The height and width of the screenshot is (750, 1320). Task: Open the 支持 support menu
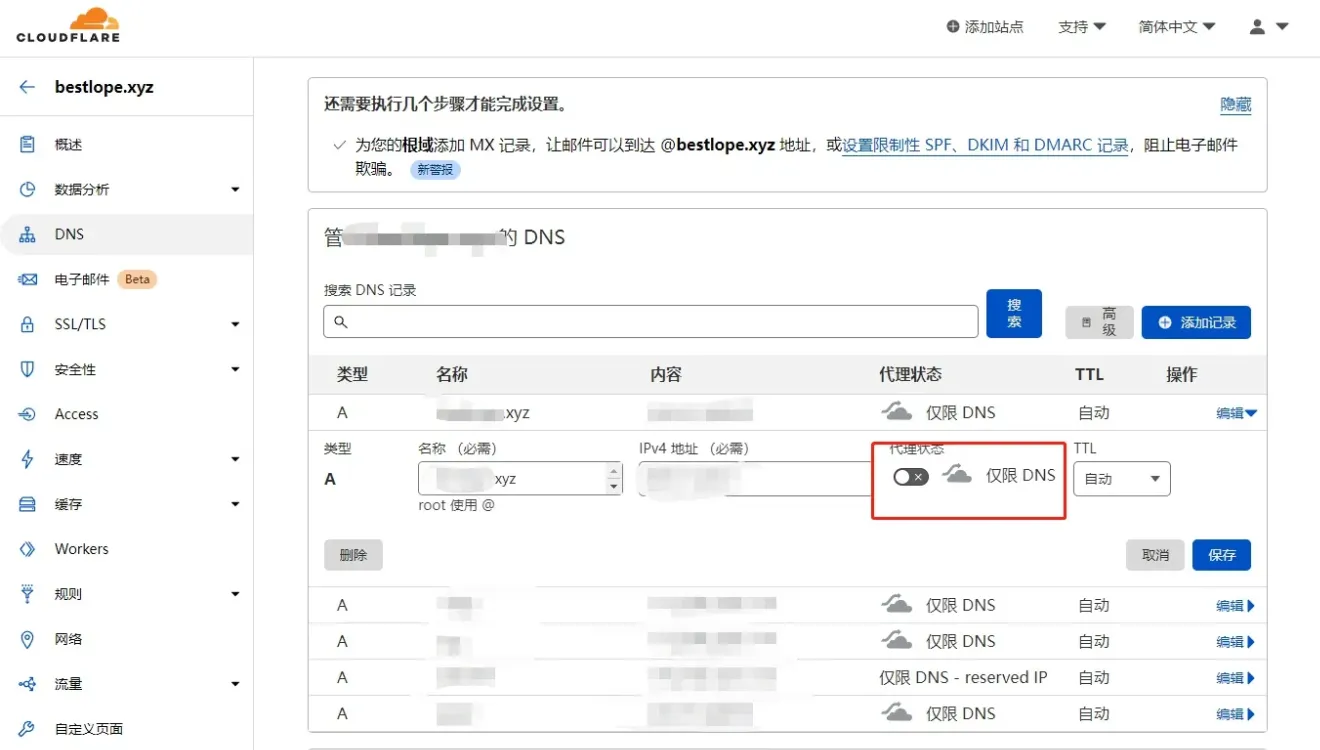(x=1081, y=27)
